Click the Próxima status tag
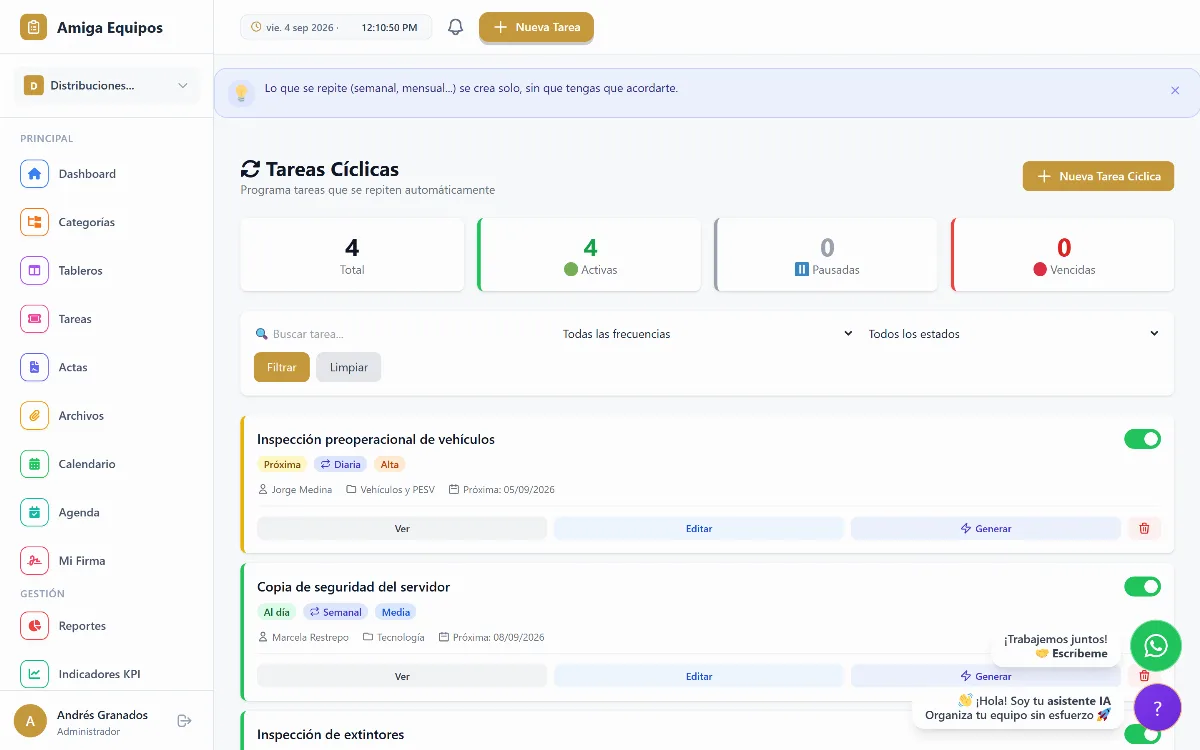The width and height of the screenshot is (1200, 750). coord(282,464)
